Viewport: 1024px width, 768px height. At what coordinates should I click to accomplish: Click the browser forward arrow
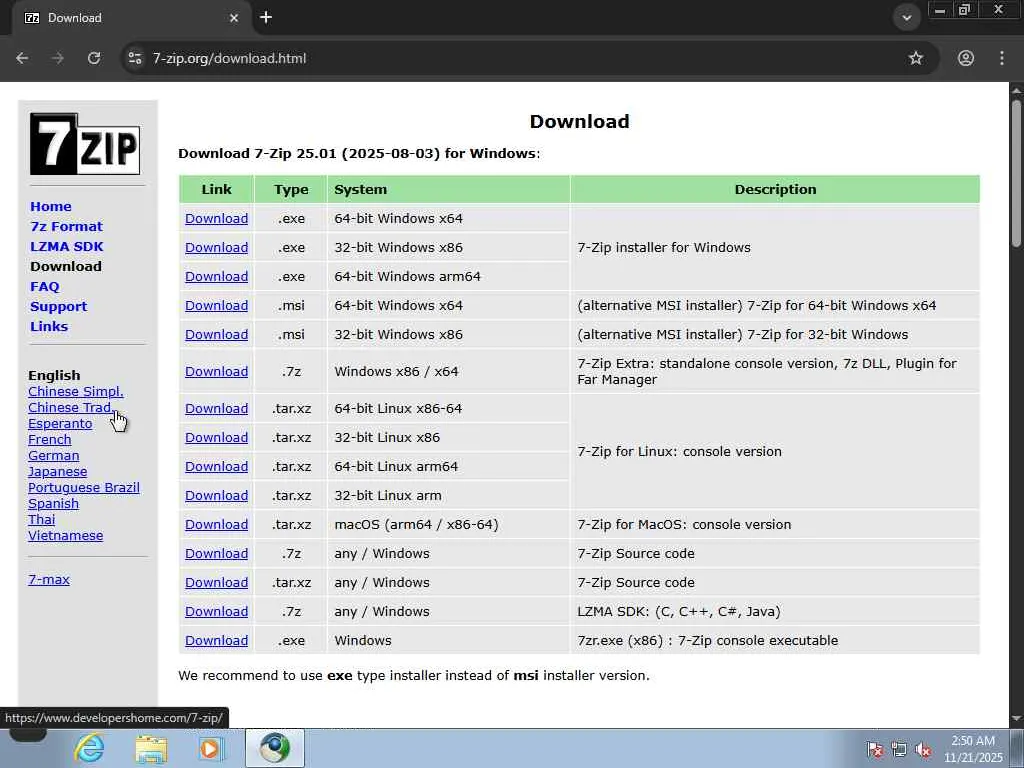tap(57, 58)
